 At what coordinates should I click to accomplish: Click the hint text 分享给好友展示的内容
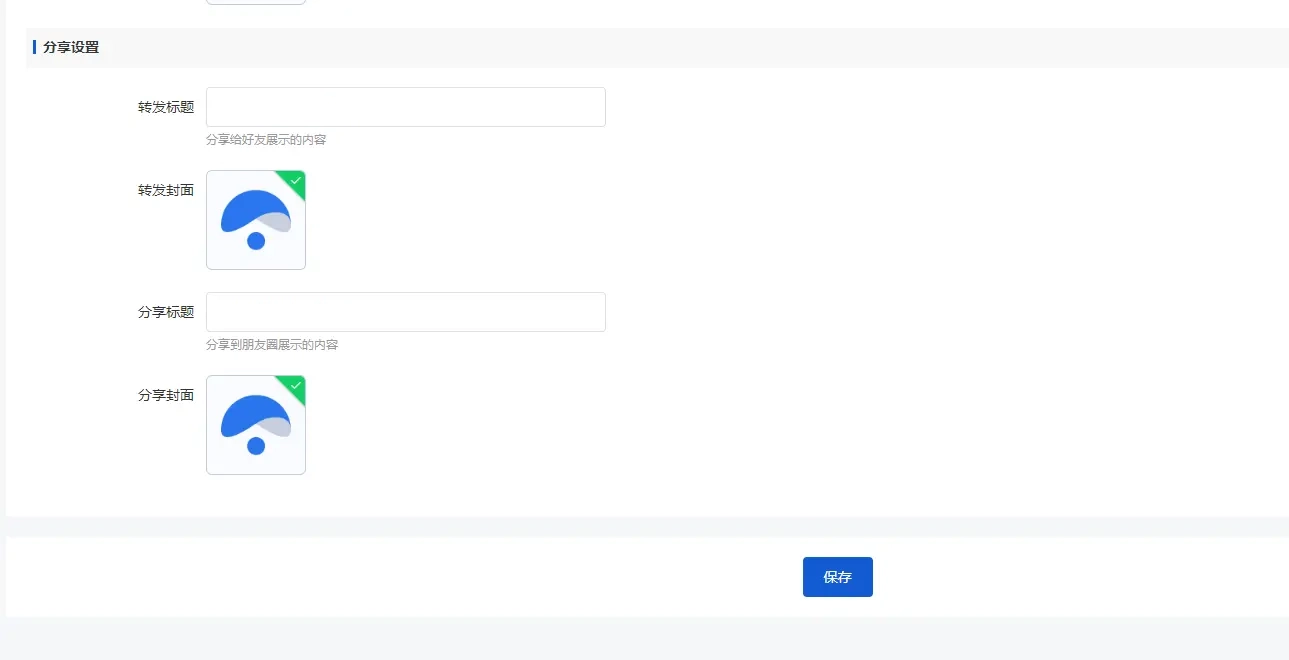tap(266, 140)
